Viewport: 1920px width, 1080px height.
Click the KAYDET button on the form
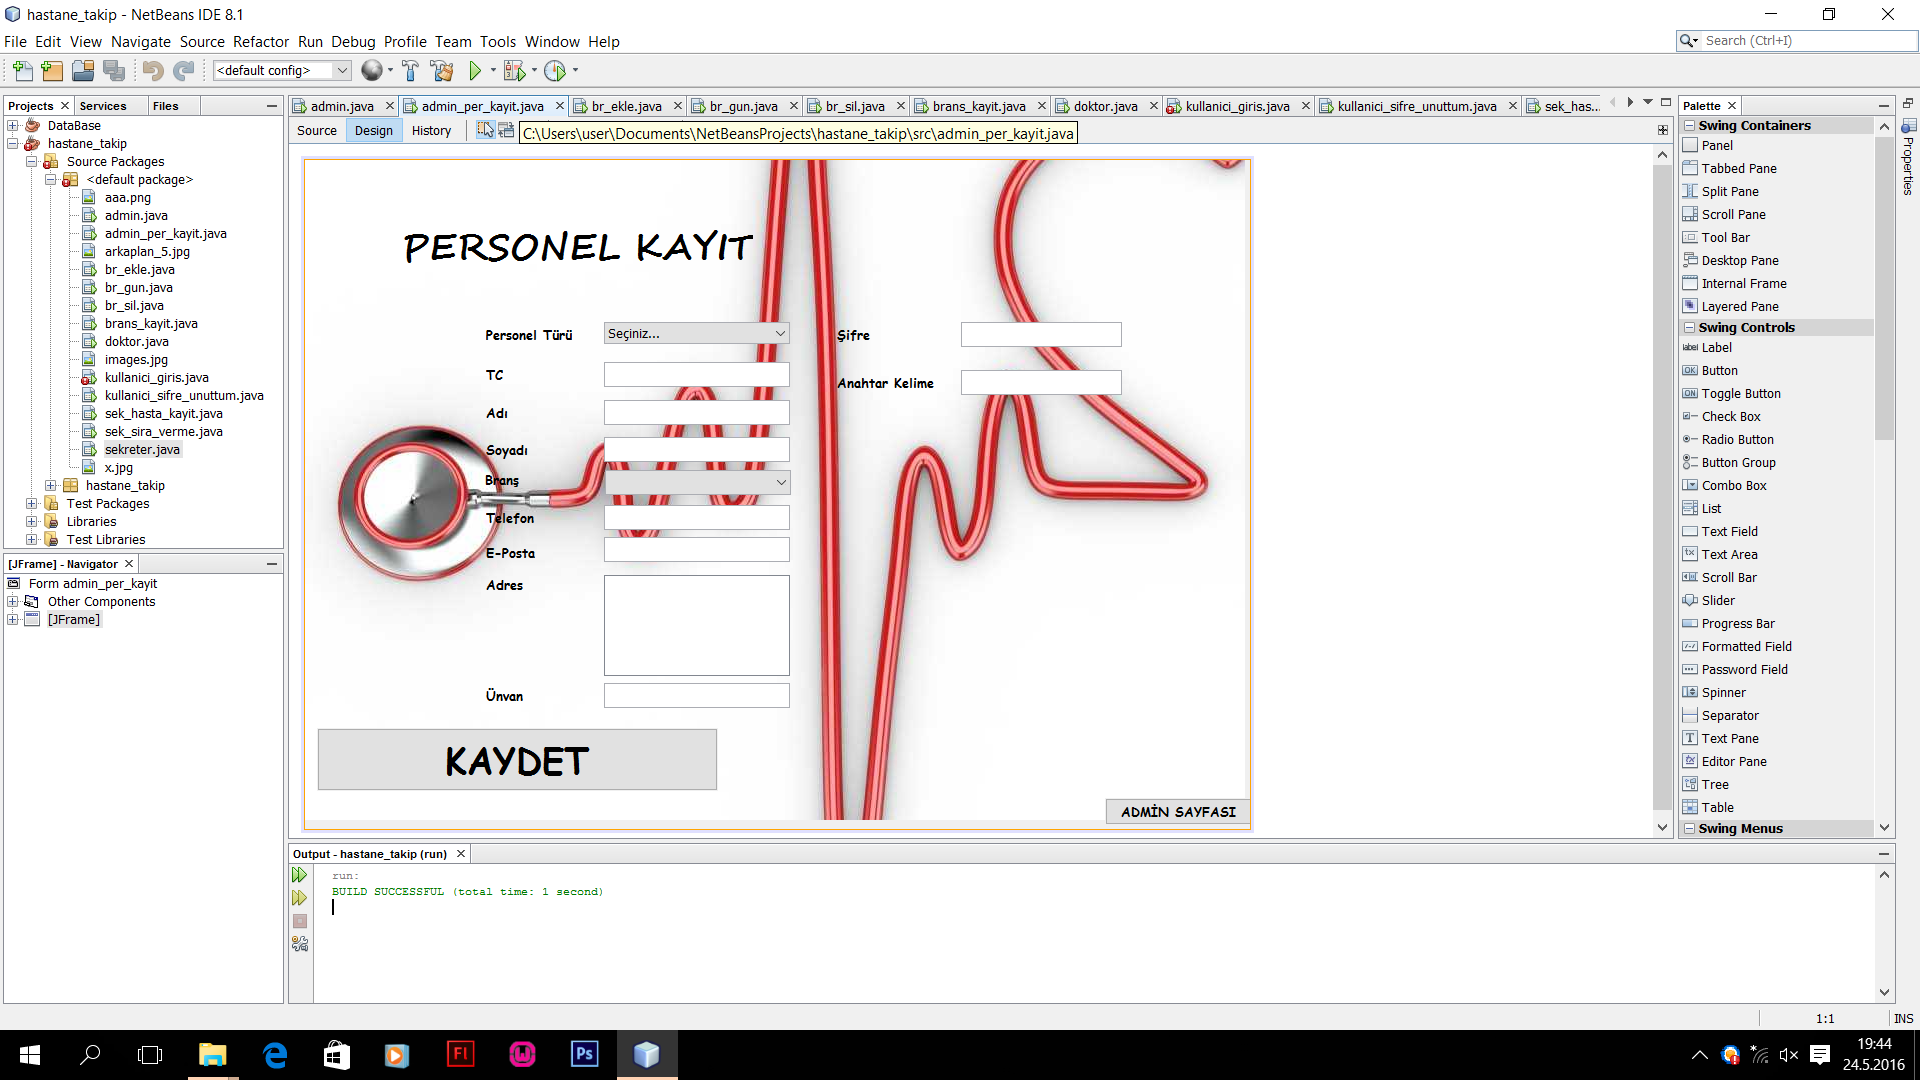[x=517, y=760]
